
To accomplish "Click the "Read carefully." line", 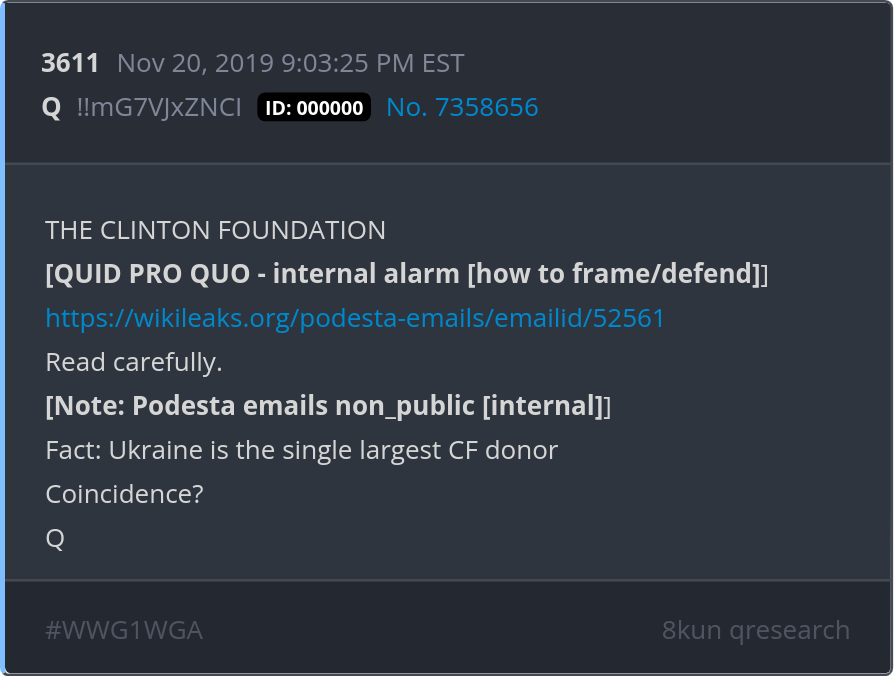I will tap(134, 363).
